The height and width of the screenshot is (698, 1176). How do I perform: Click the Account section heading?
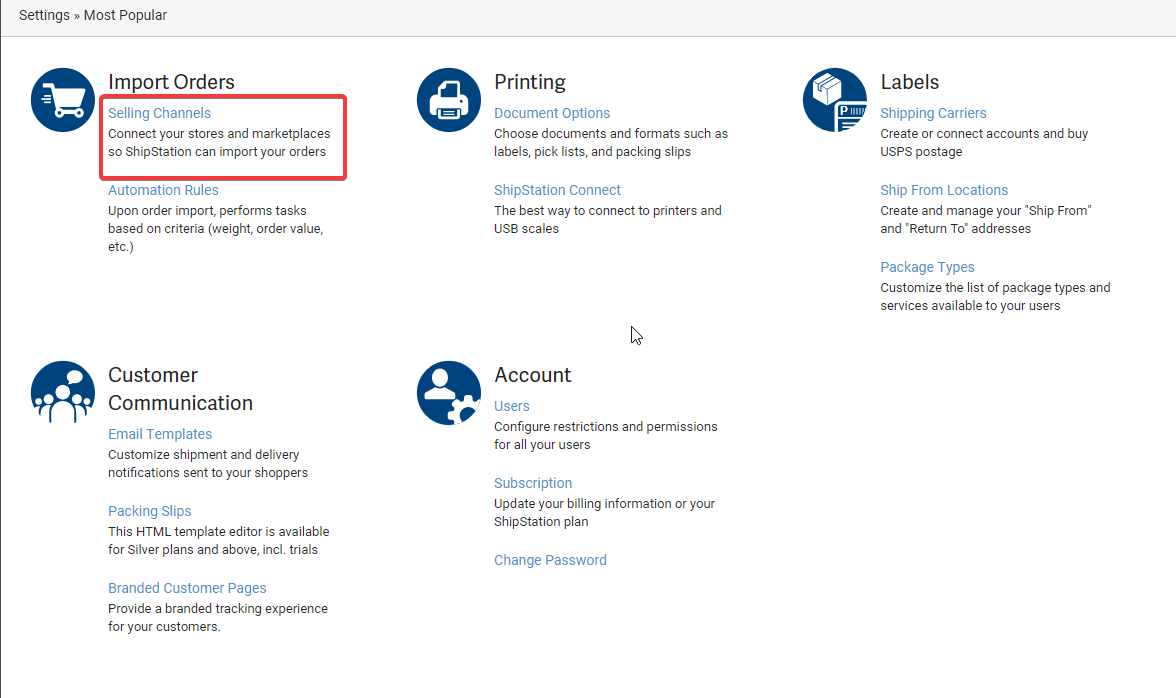point(532,375)
